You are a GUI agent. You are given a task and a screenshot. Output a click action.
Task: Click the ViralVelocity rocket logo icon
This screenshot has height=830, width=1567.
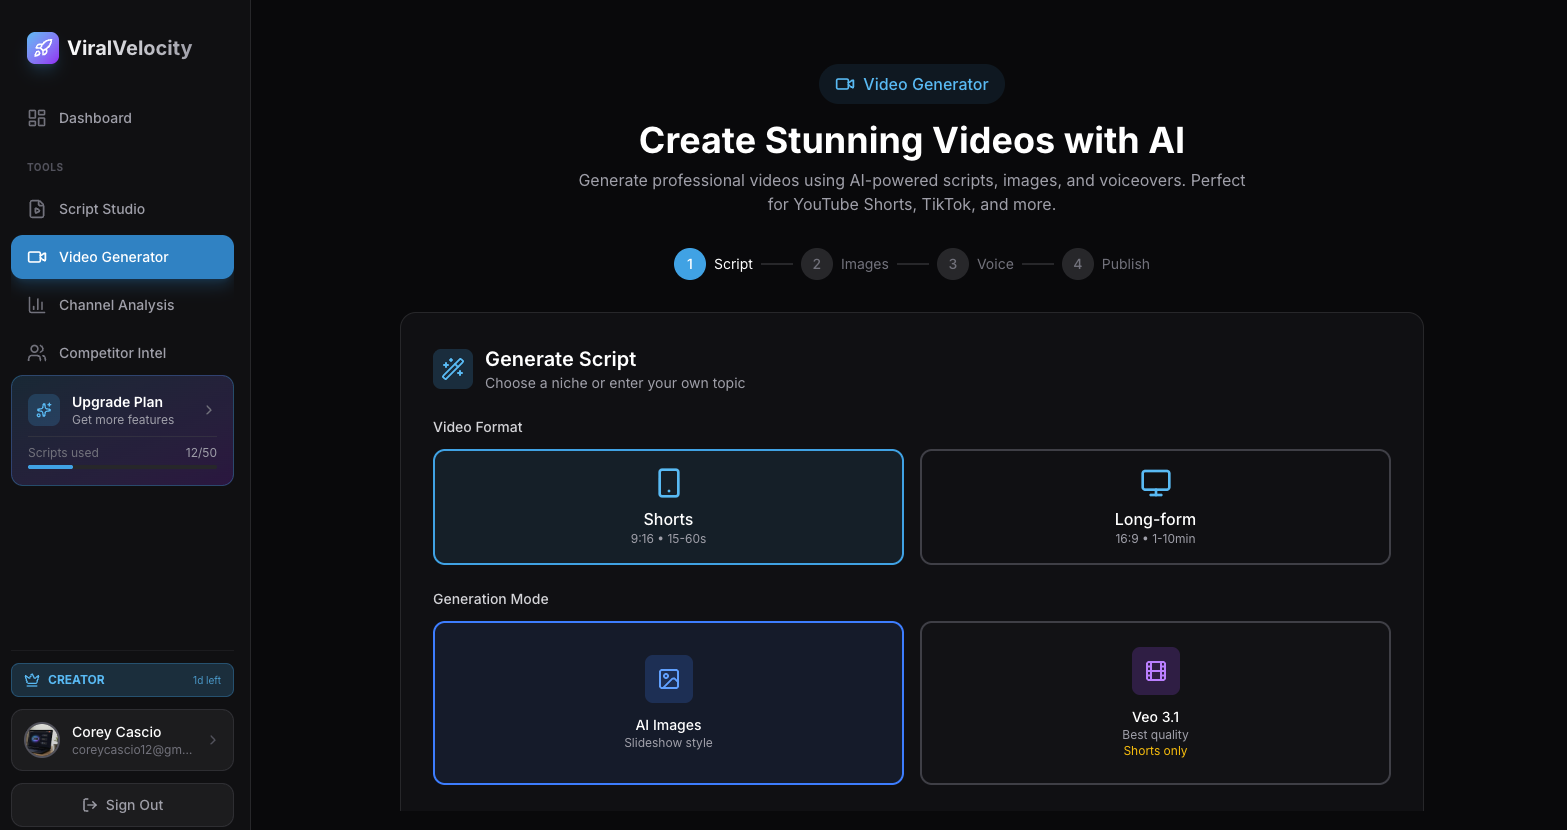click(x=42, y=47)
